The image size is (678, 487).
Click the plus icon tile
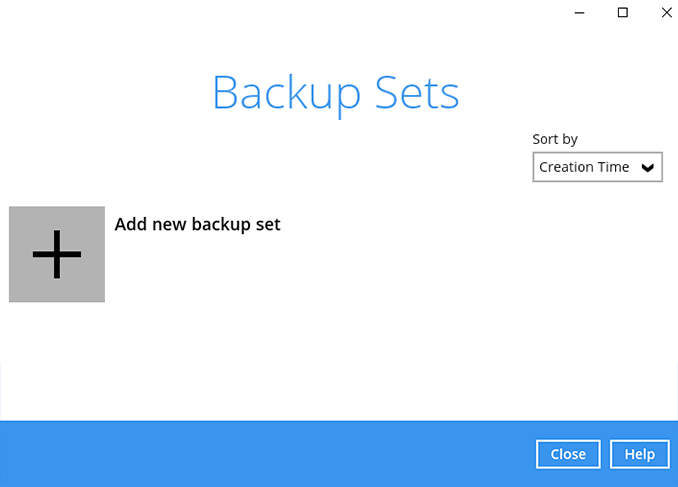click(x=57, y=254)
